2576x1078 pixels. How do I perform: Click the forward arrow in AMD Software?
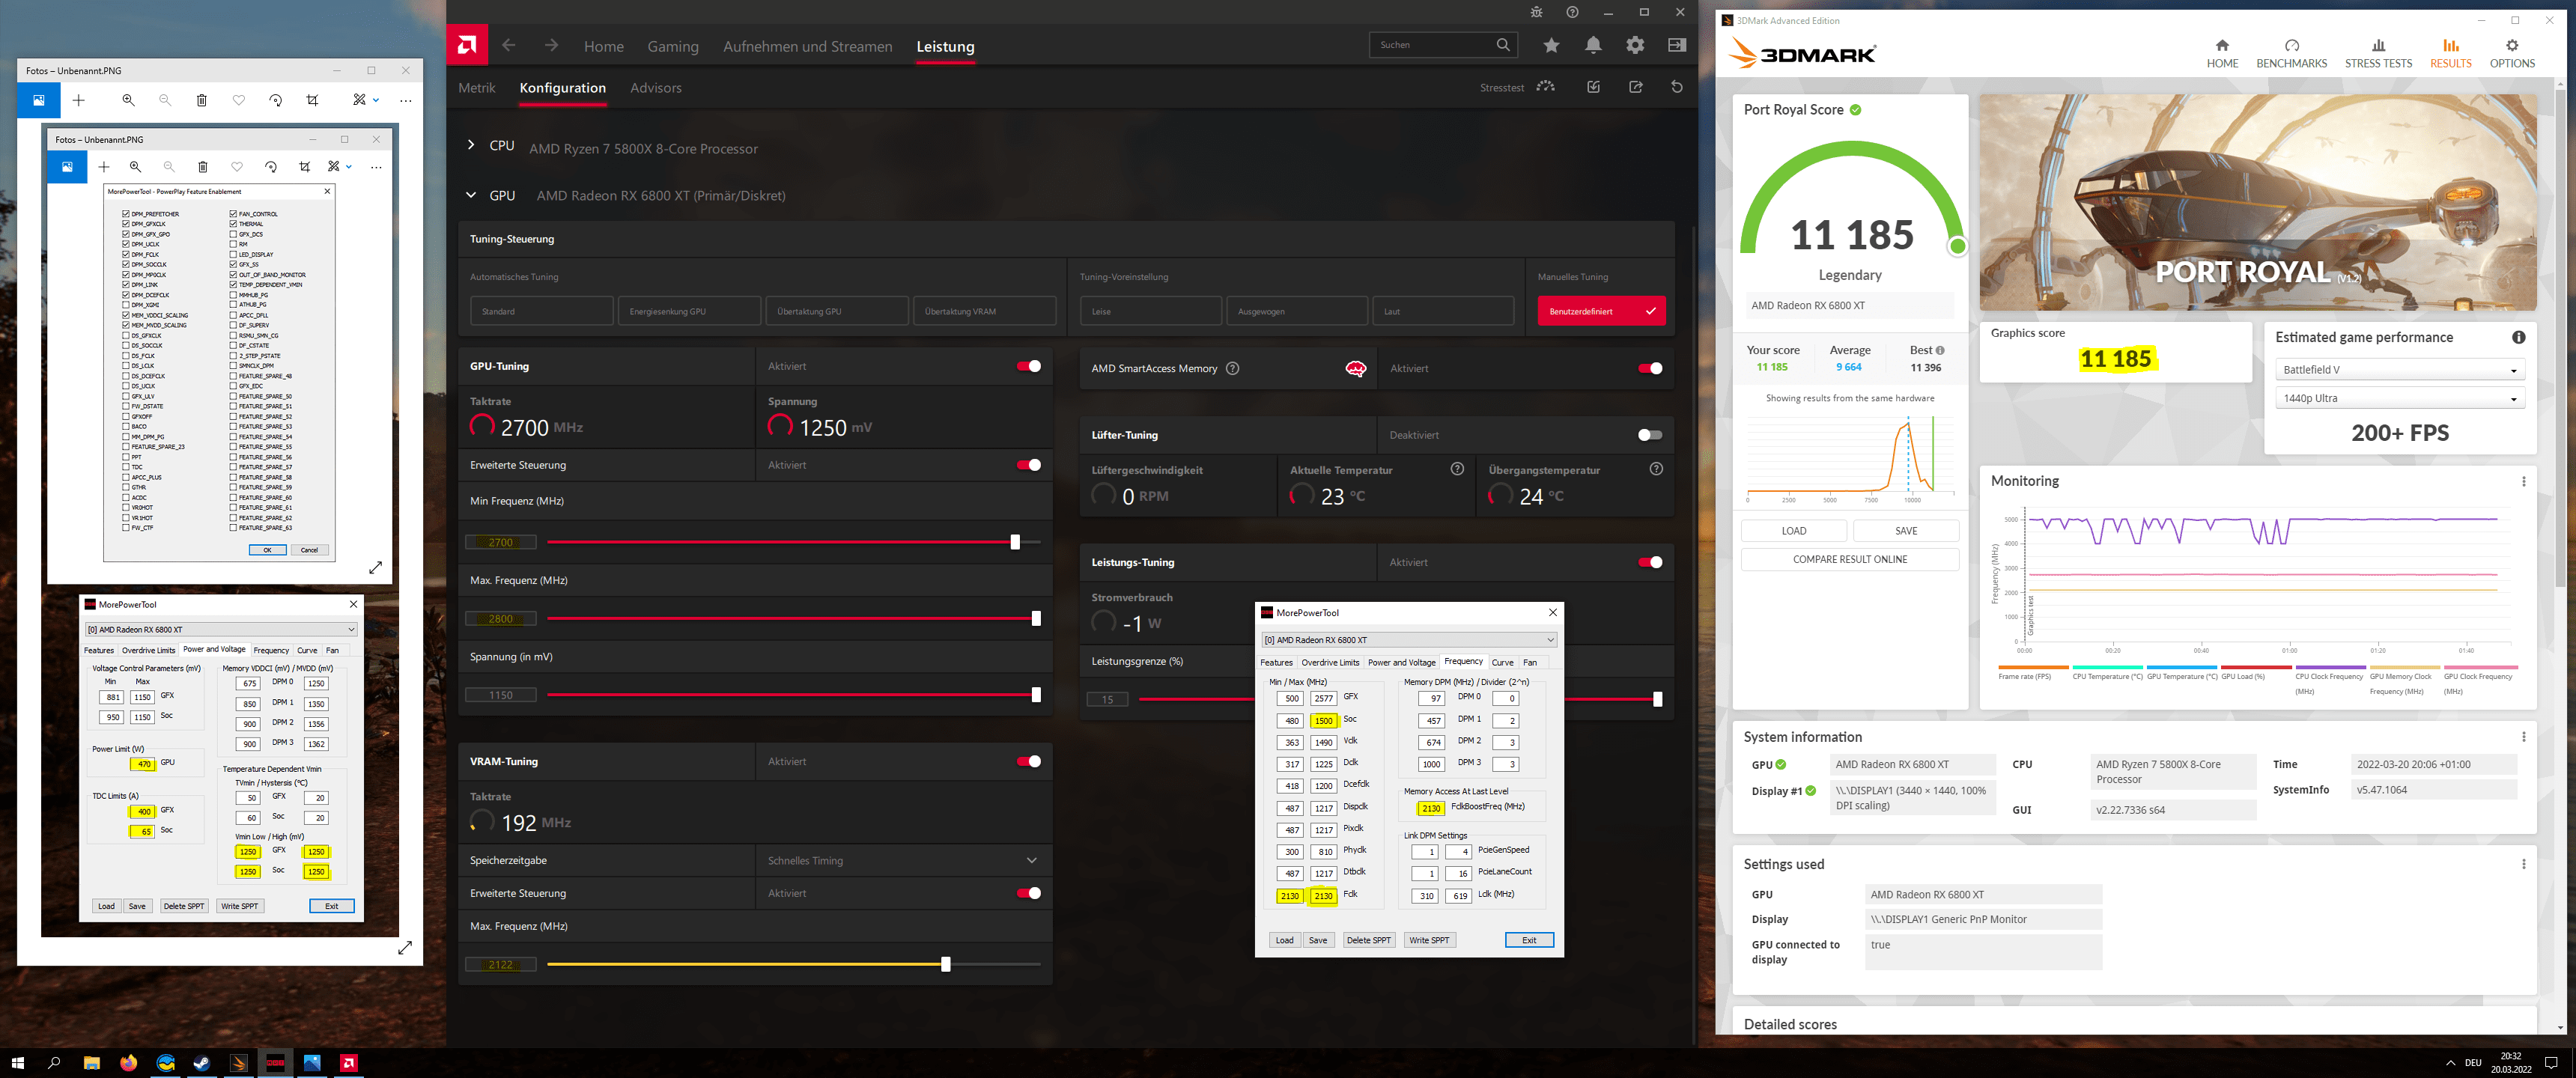(x=551, y=45)
